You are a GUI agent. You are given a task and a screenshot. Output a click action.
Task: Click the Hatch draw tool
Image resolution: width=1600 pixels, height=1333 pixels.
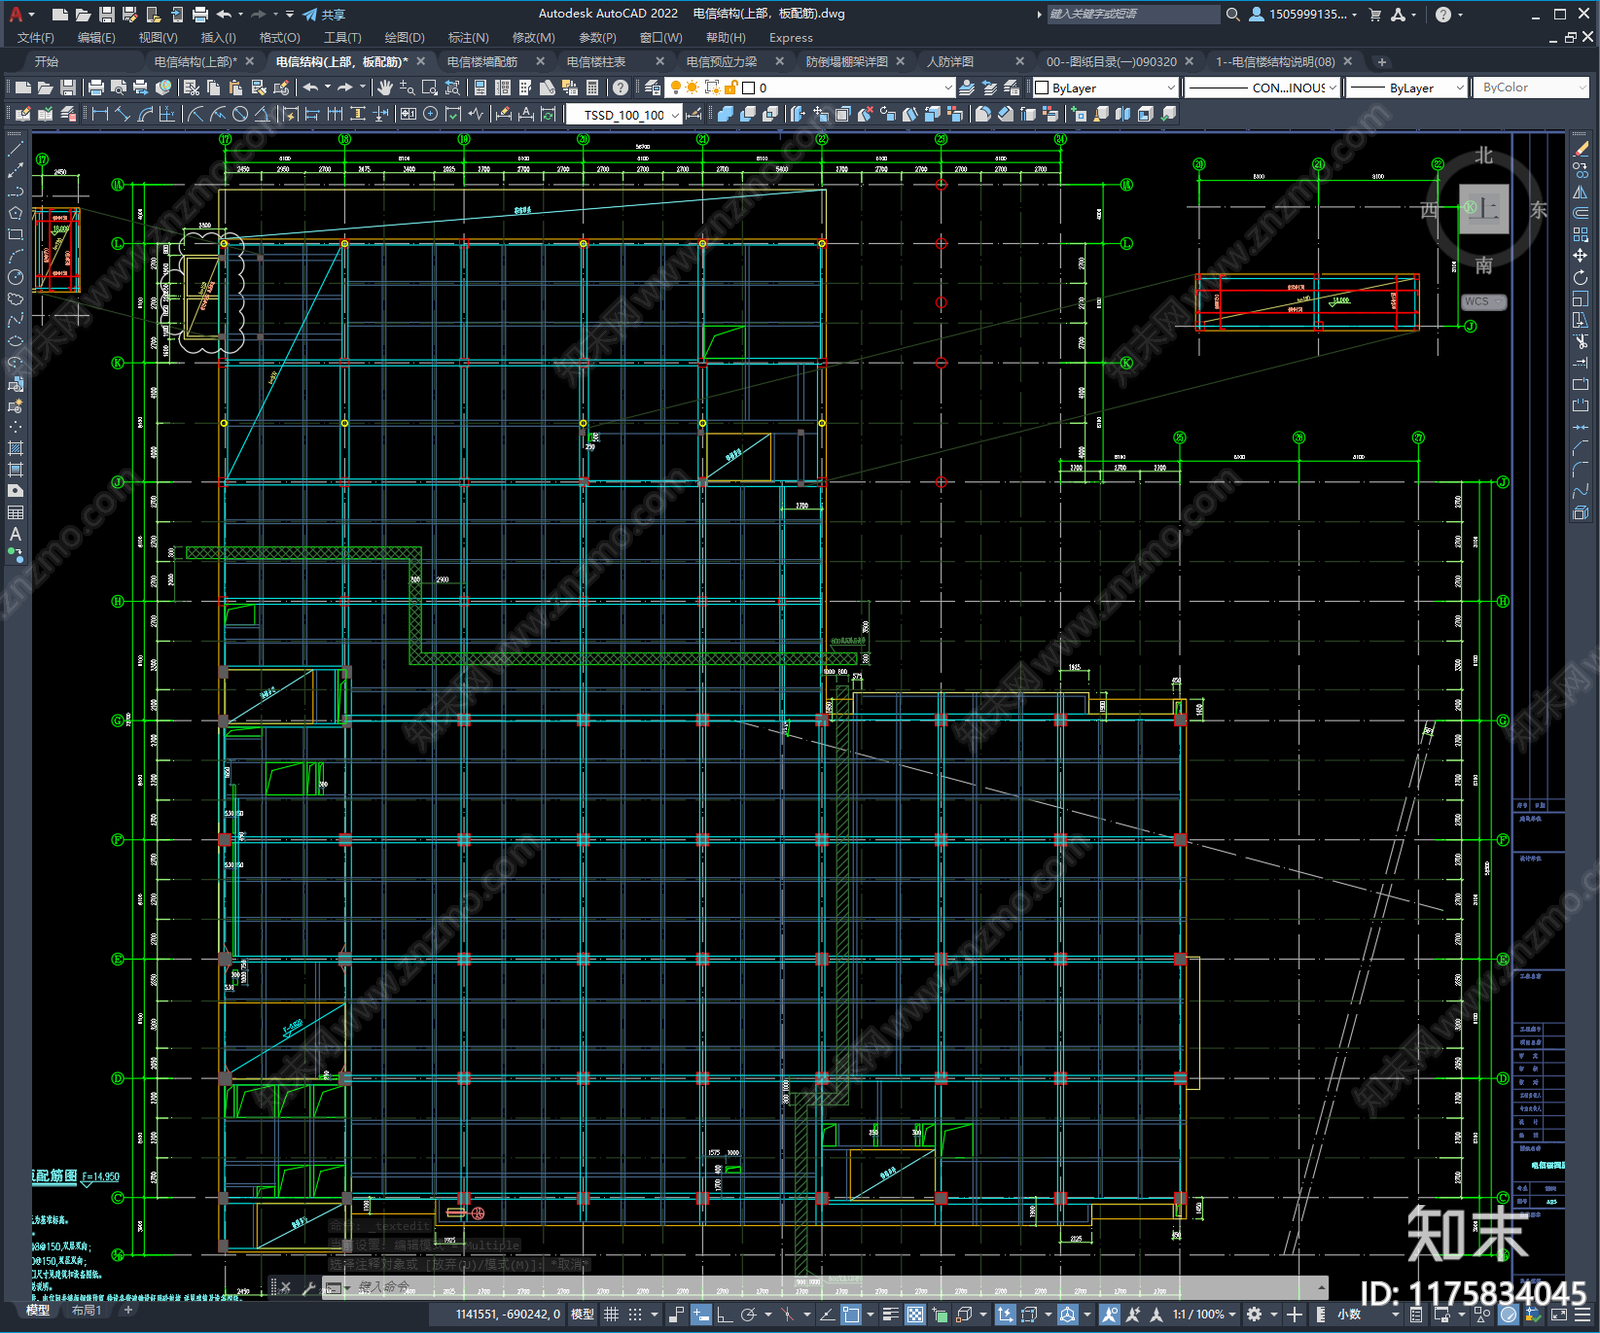(15, 449)
